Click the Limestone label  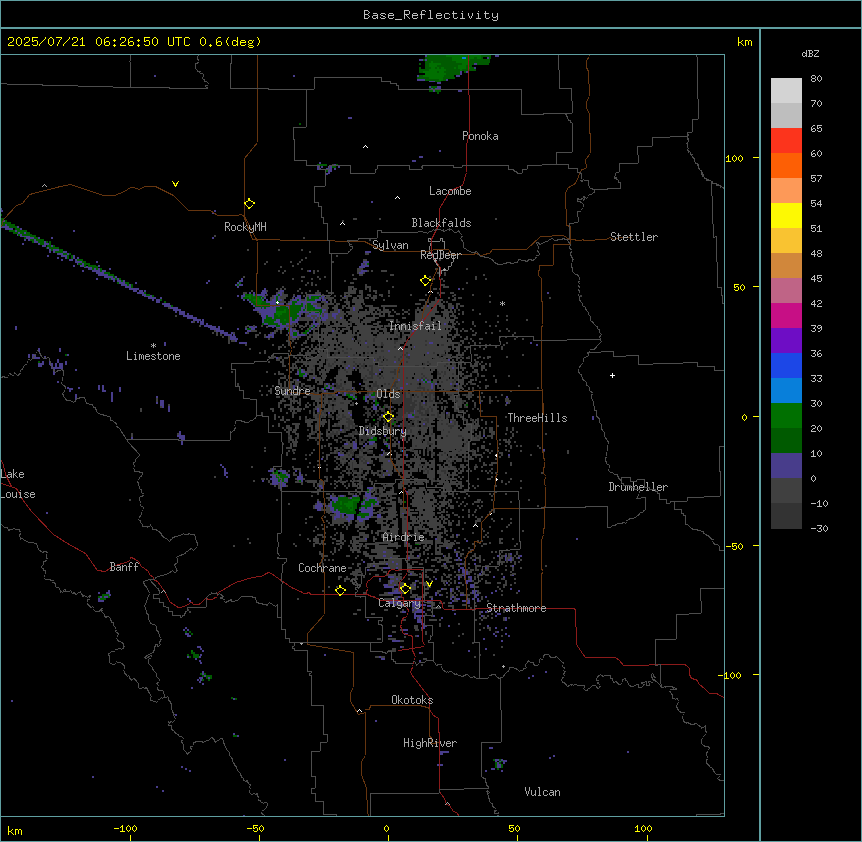(x=153, y=356)
